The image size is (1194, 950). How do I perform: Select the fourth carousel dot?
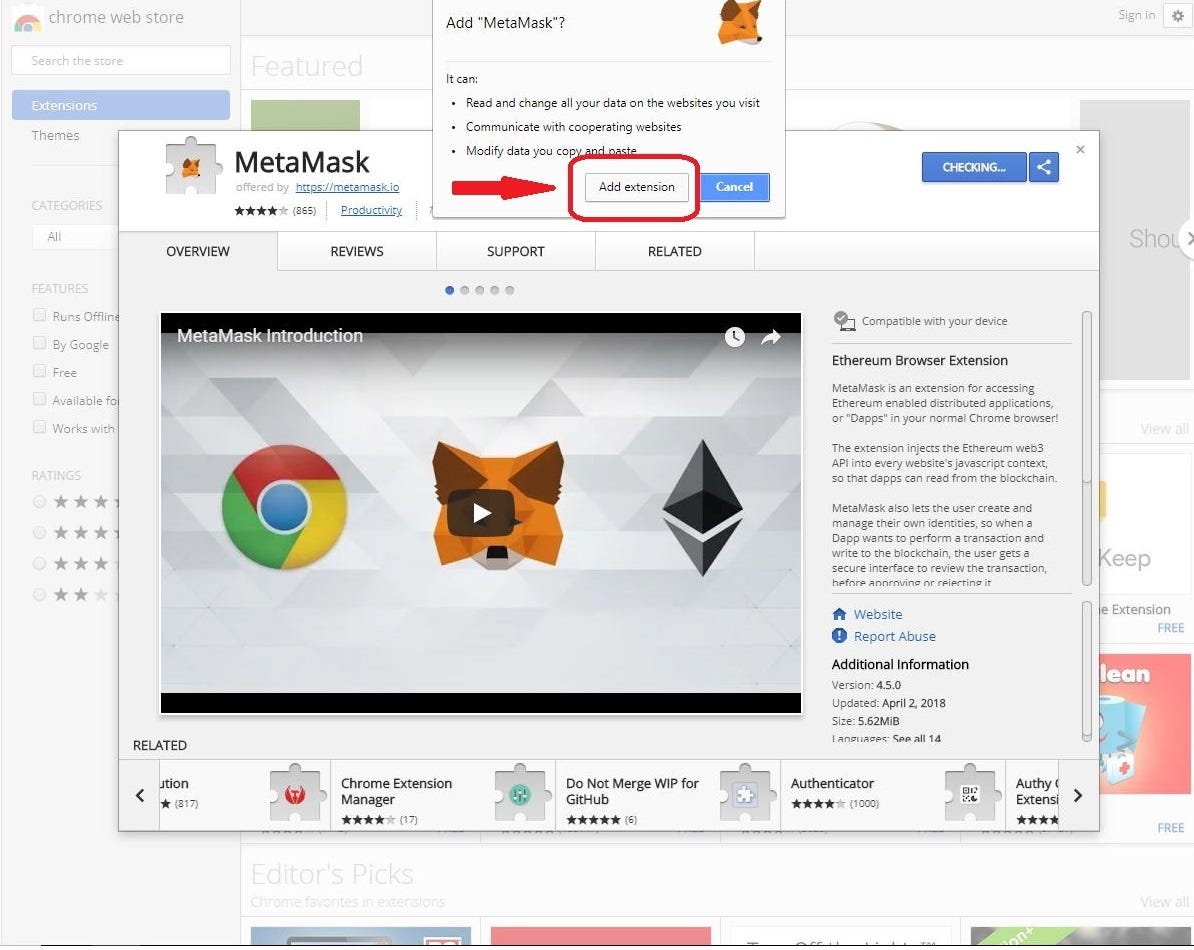[x=495, y=290]
